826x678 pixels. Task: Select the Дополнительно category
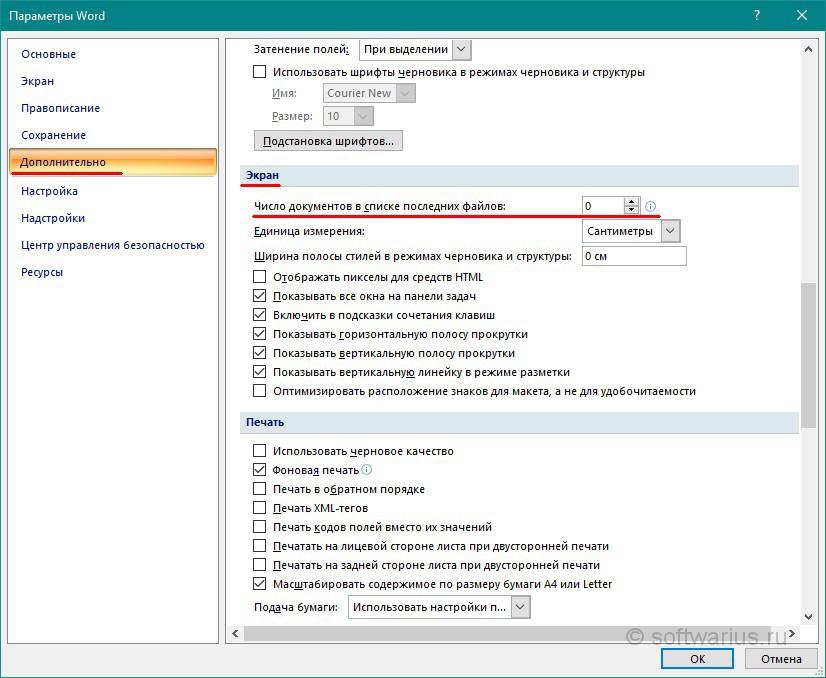click(x=113, y=162)
